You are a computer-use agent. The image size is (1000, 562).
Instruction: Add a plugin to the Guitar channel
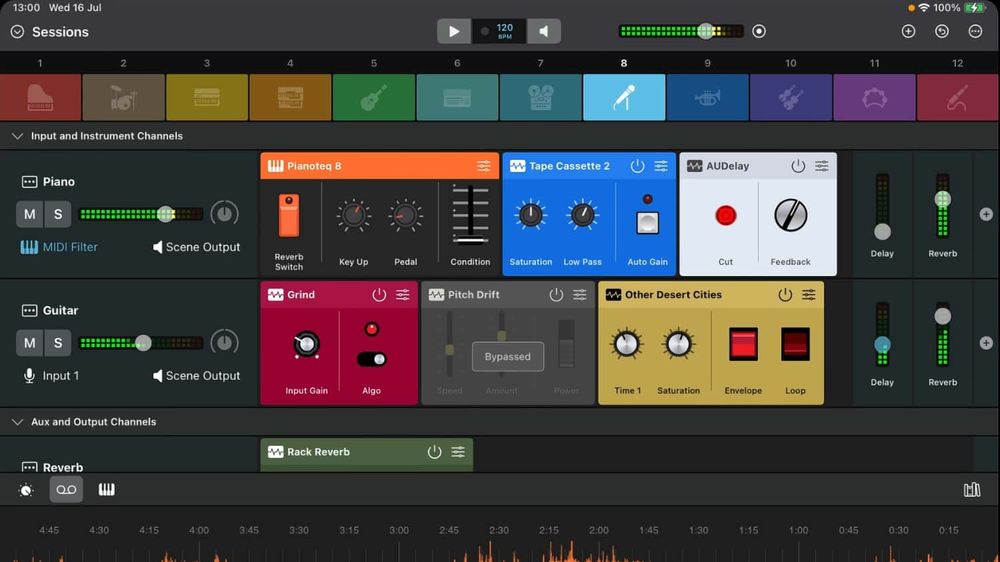pos(986,343)
